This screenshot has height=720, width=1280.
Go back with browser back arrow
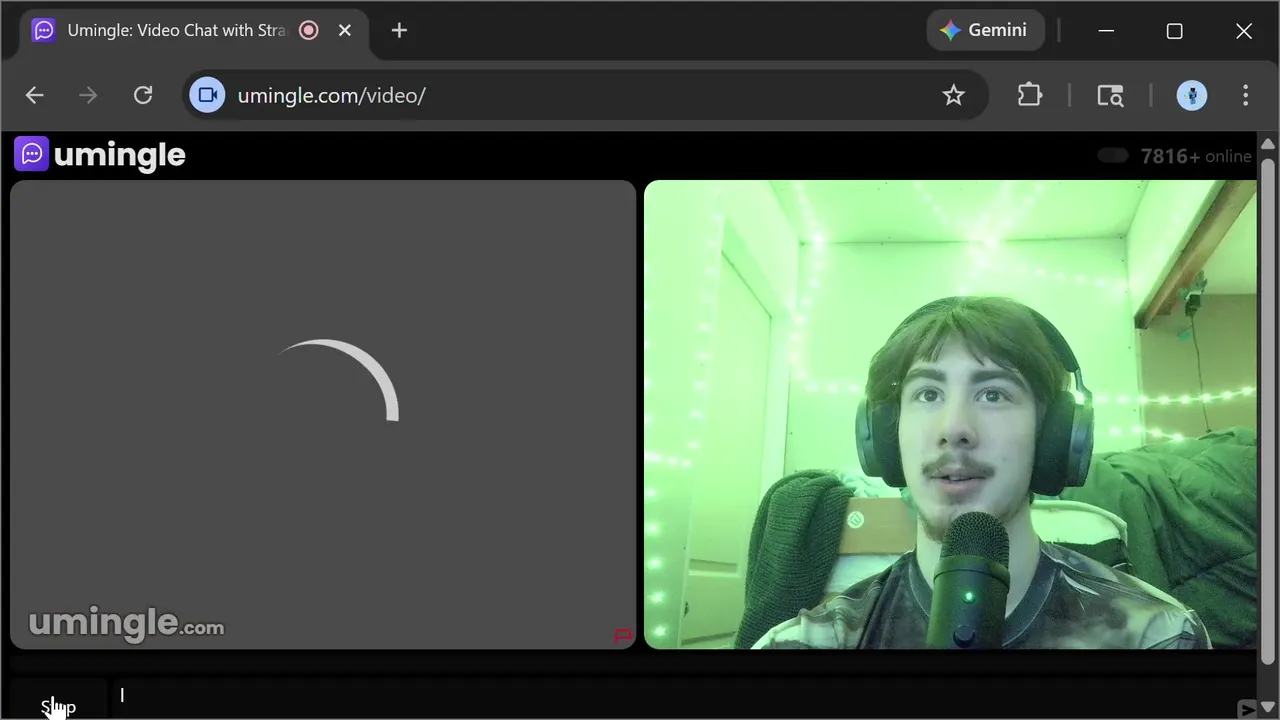coord(35,95)
